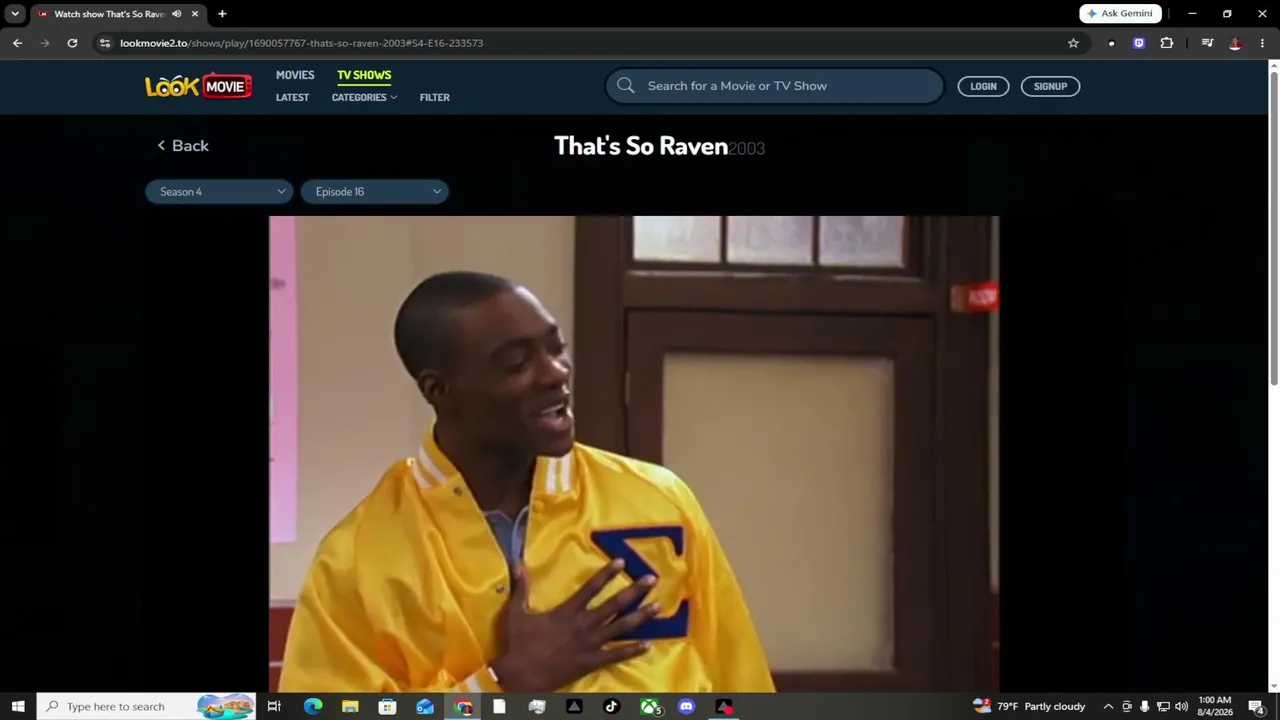Click the Signup button
The height and width of the screenshot is (720, 1280).
(1050, 86)
